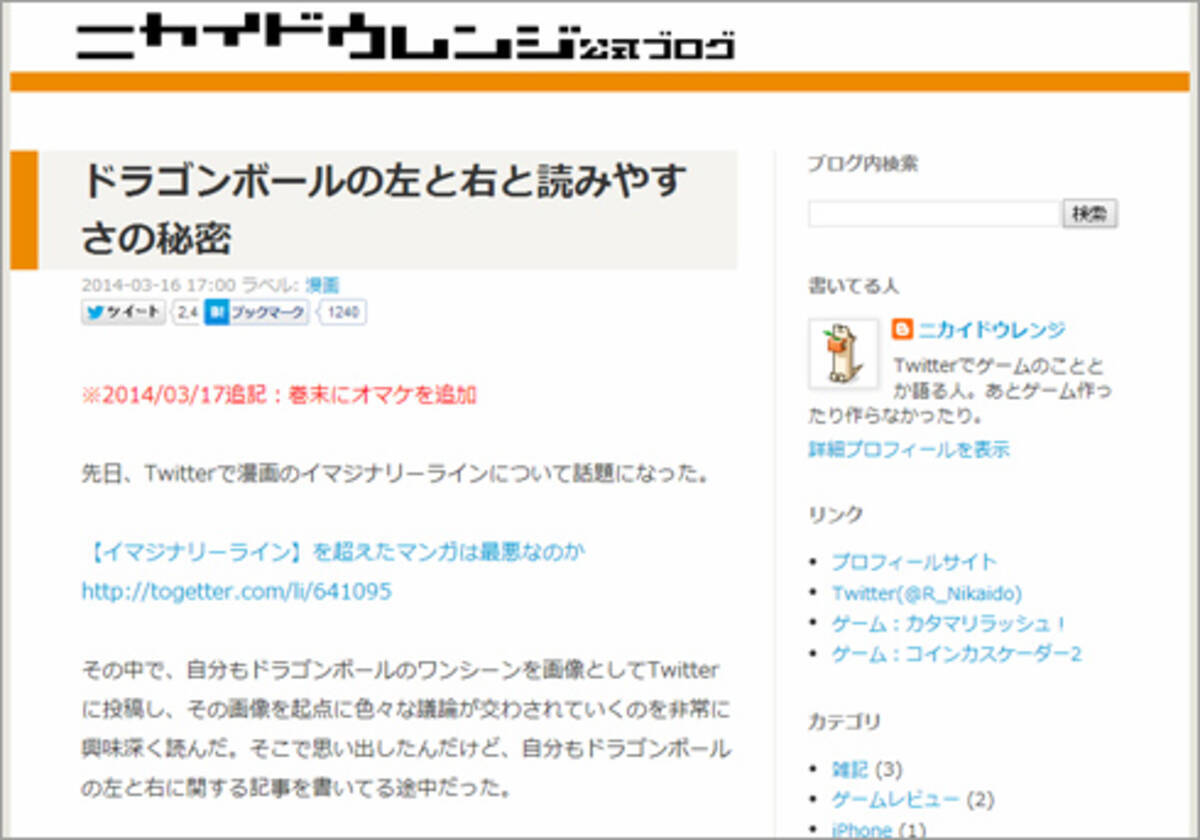Click the bookmark count 1240 bubble
Viewport: 1200px width, 840px height.
click(342, 312)
